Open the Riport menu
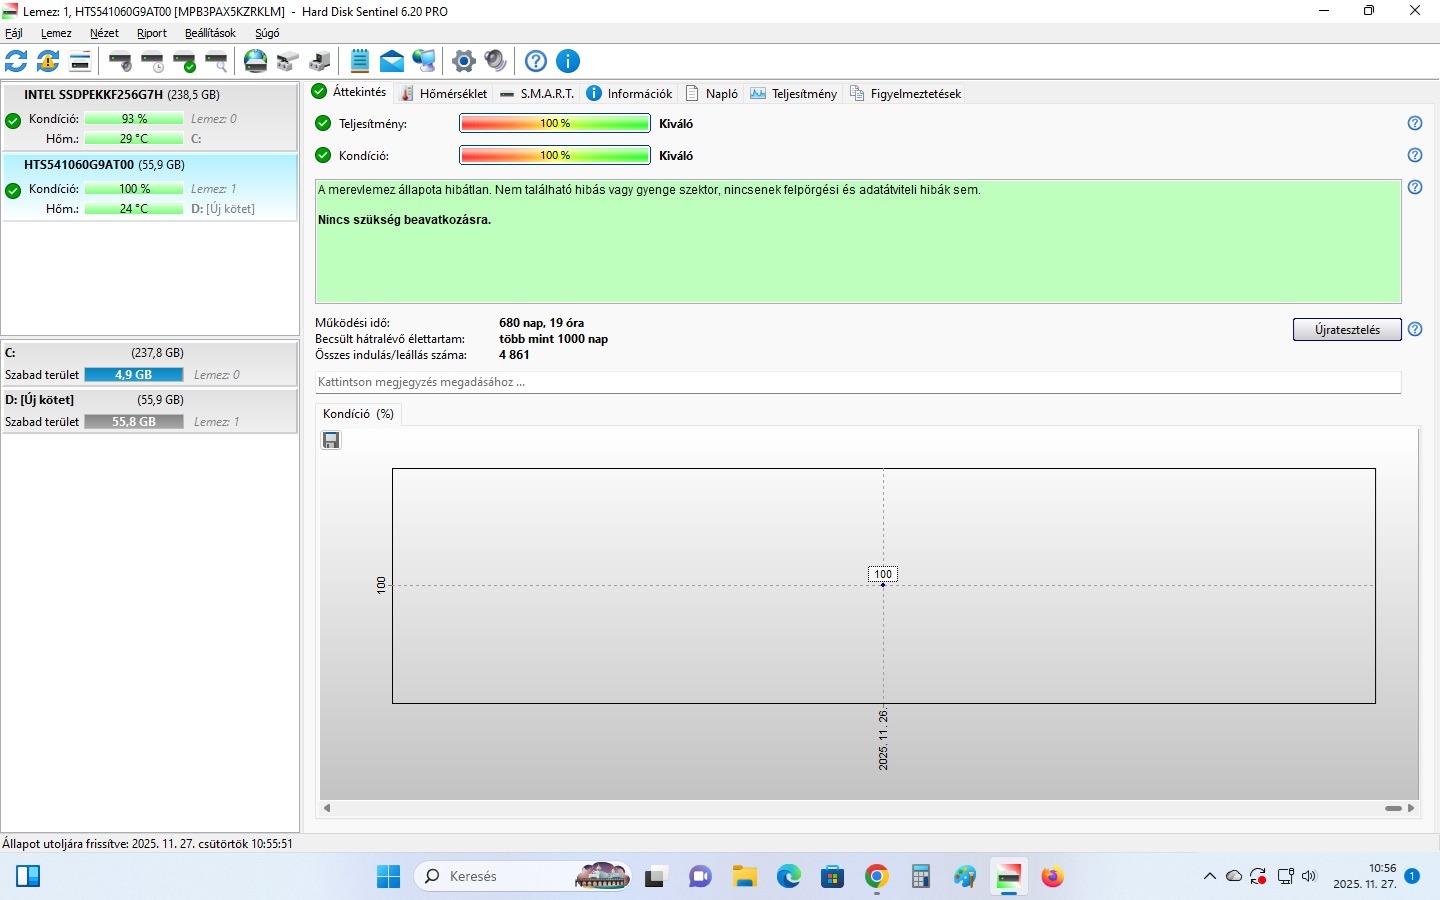 (152, 33)
